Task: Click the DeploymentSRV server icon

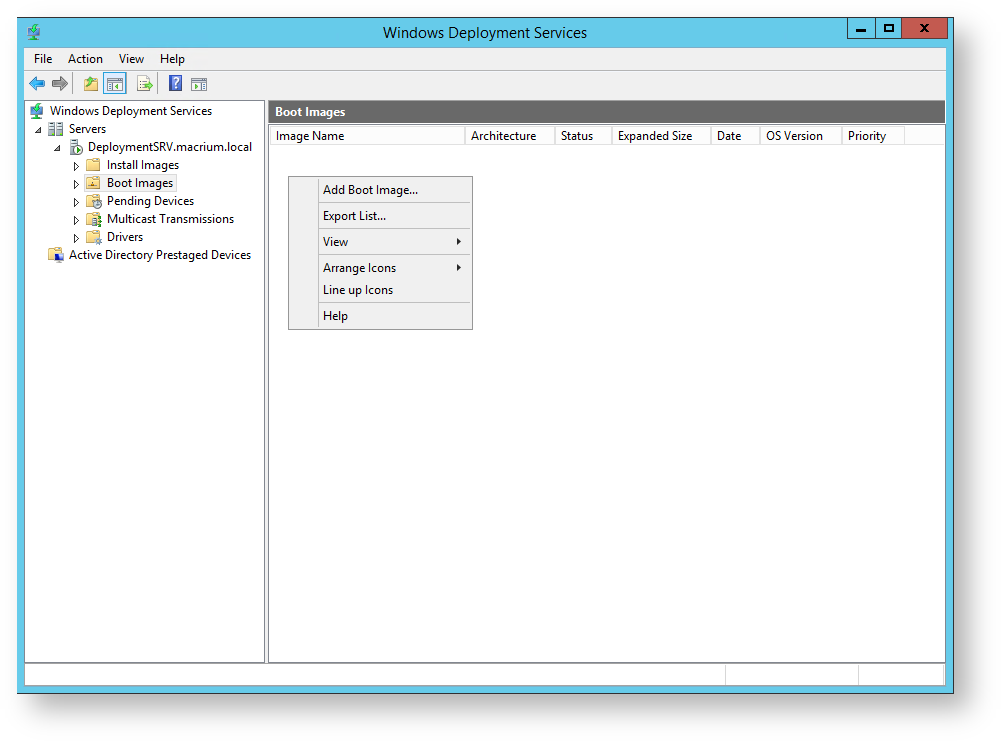Action: tap(76, 148)
